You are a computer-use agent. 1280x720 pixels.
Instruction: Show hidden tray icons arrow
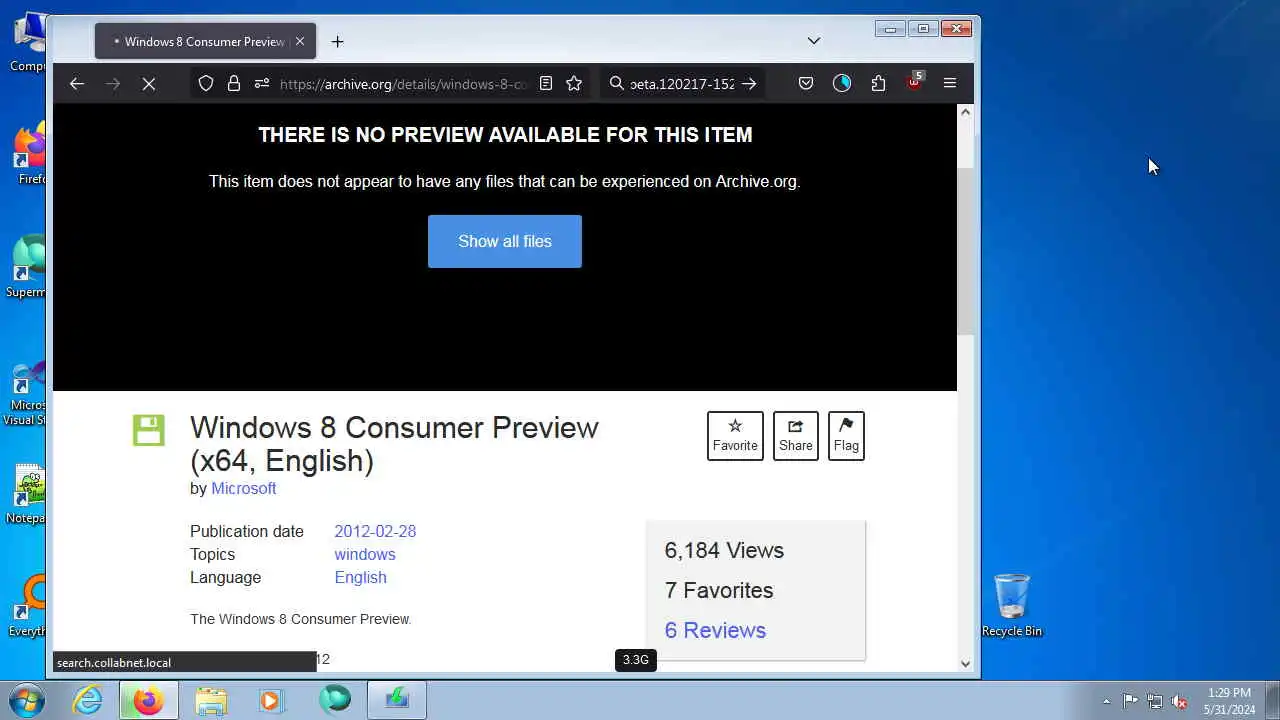pos(1106,701)
